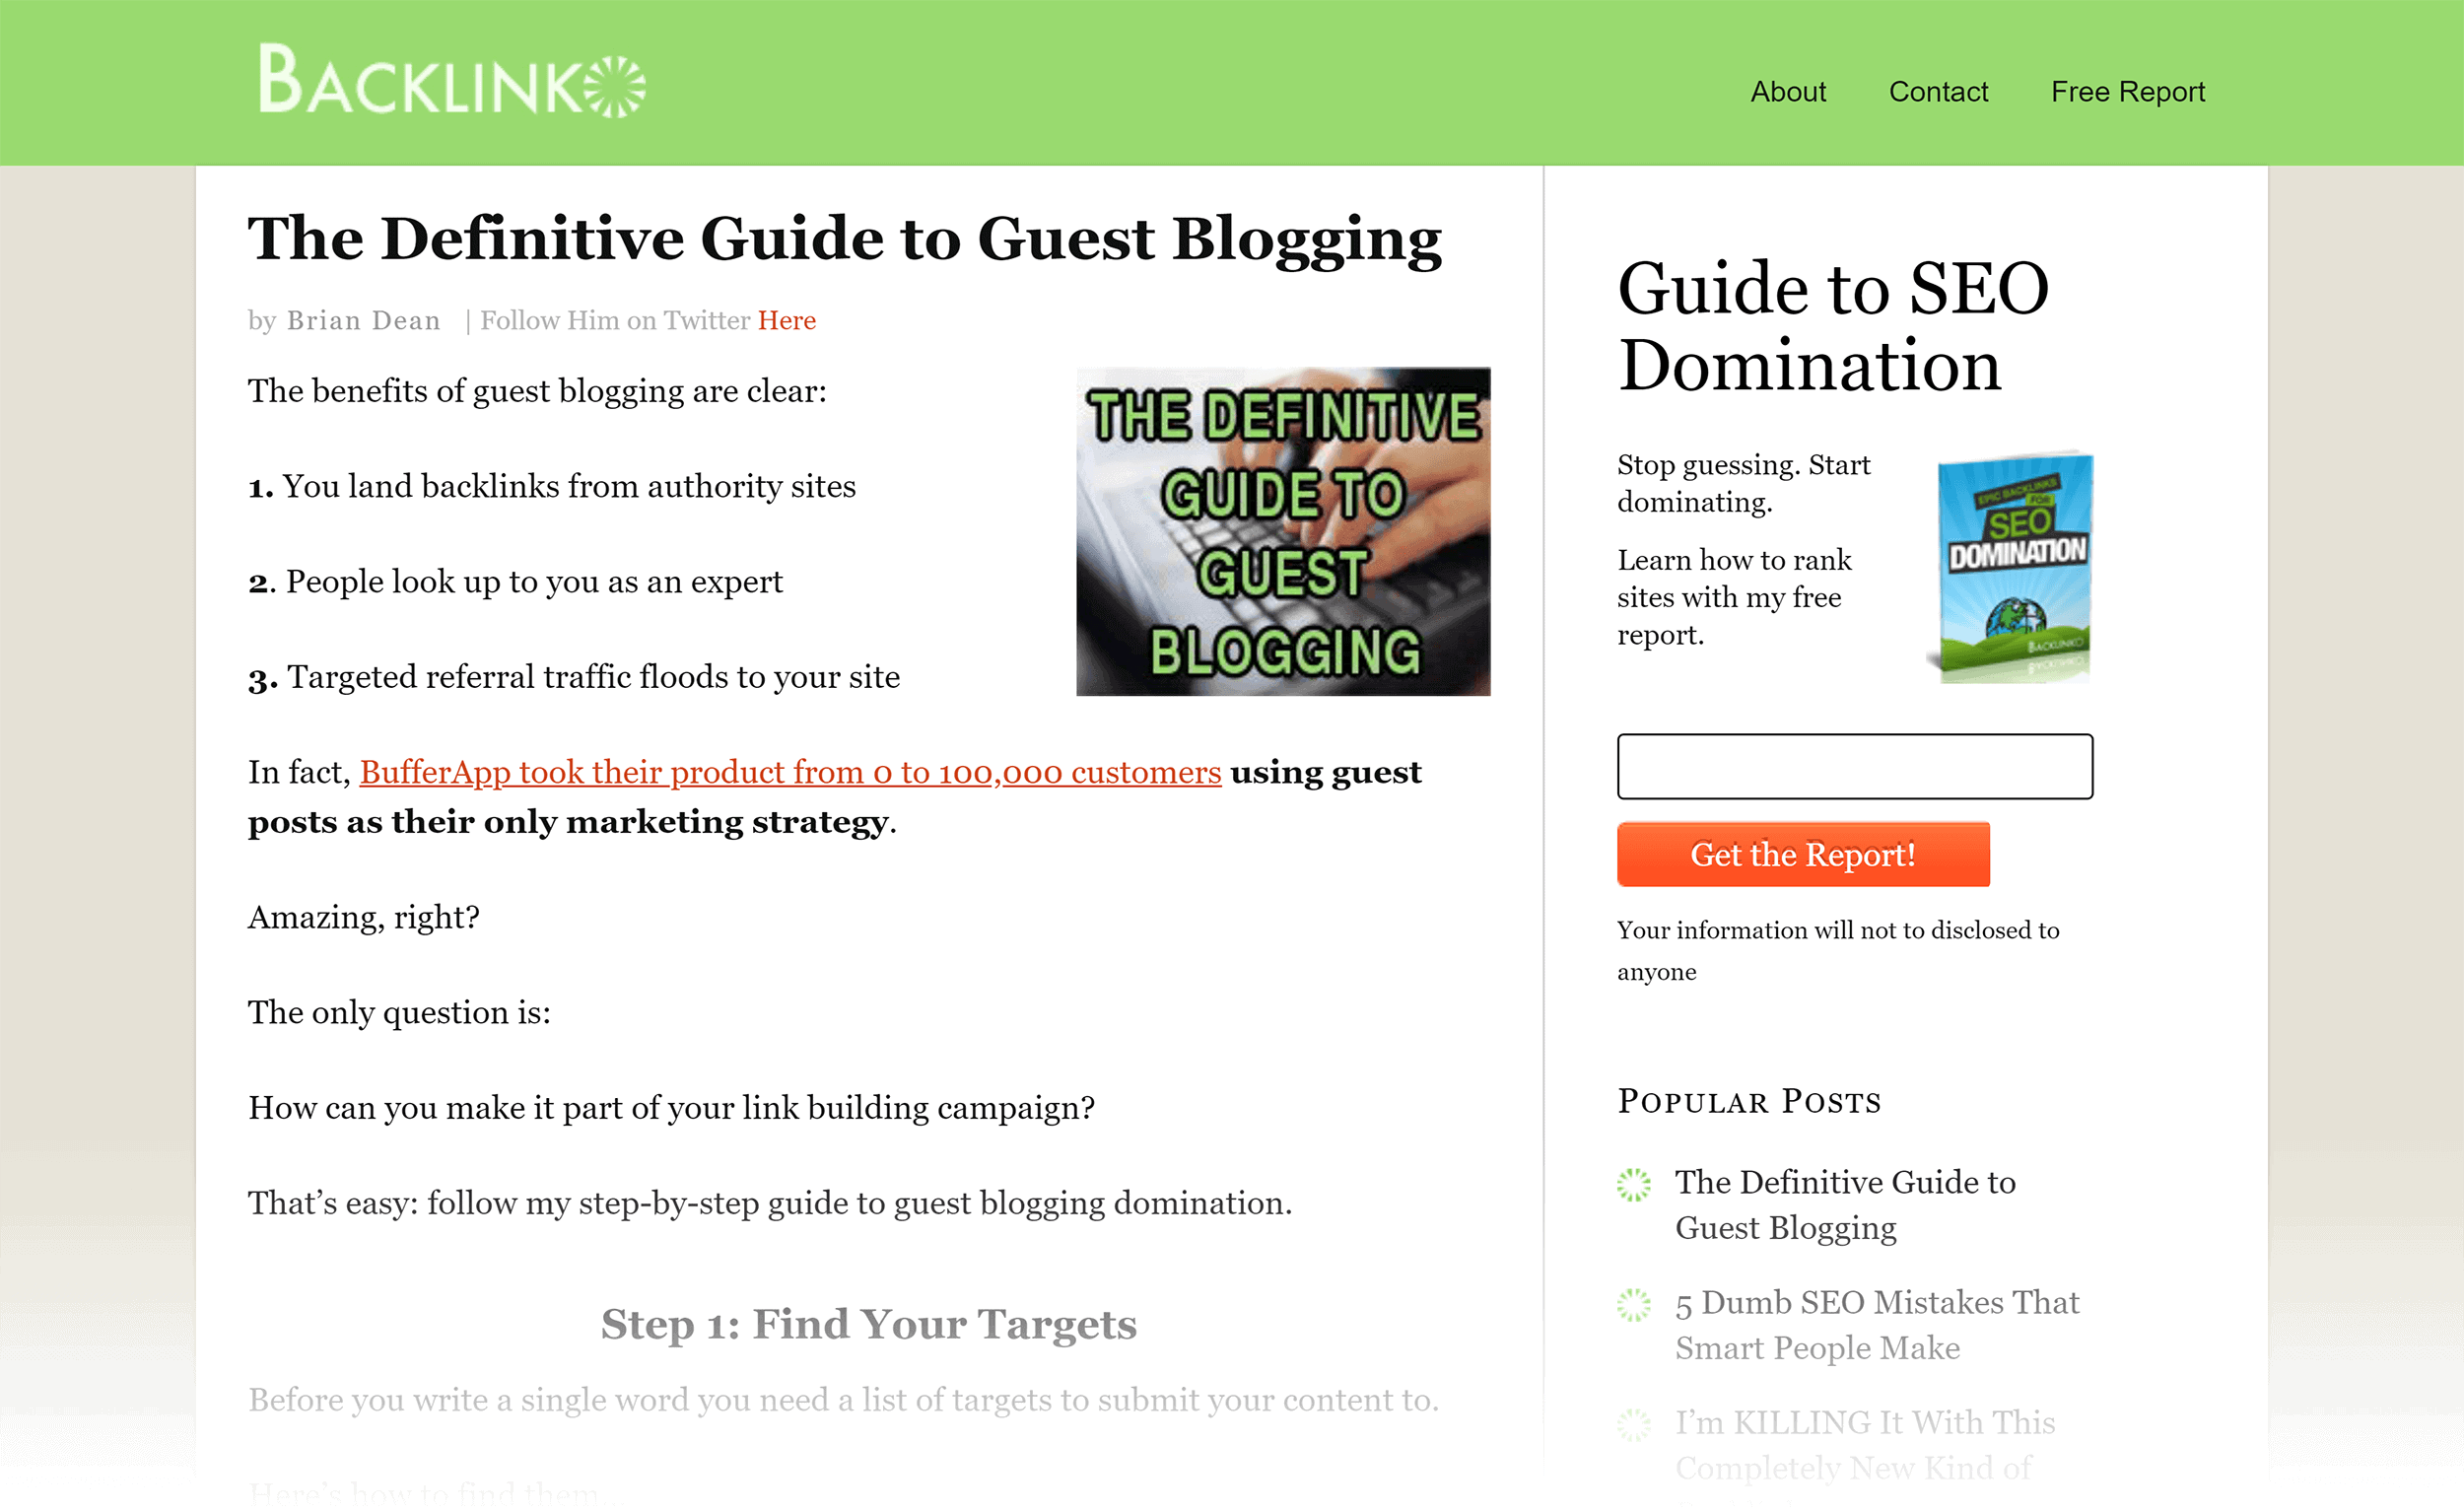2464x1511 pixels.
Task: Click the email input field
Action: [x=1855, y=764]
